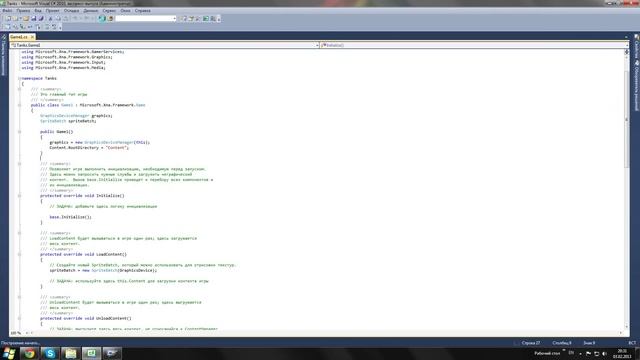This screenshot has width=640, height=360.
Task: Click the Complete Word toolbar icon
Action: pyautogui.click(x=30, y=27)
